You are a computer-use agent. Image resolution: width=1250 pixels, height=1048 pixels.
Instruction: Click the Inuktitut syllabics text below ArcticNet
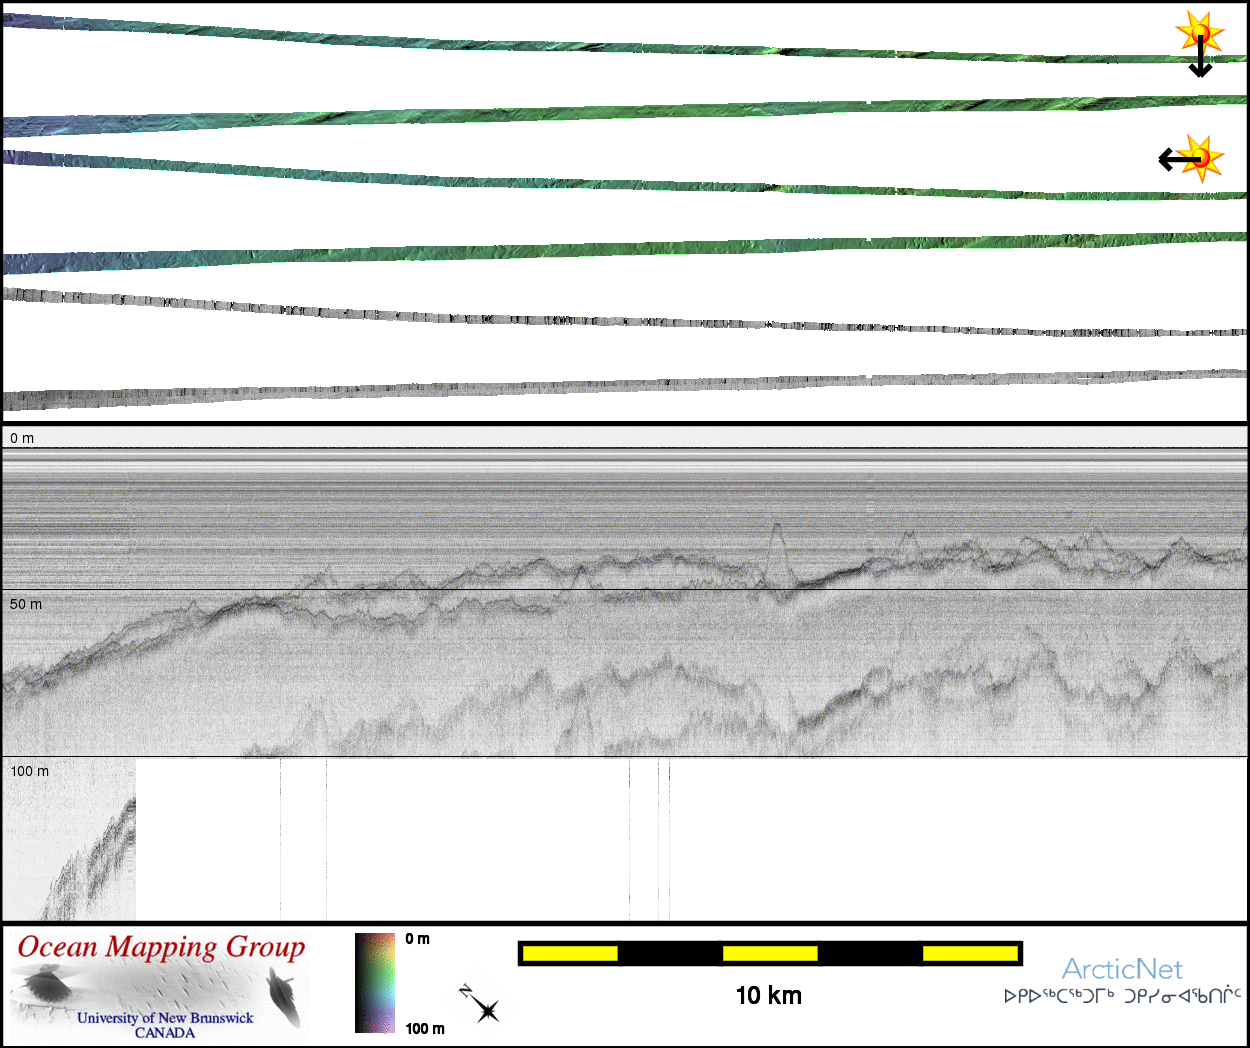point(1122,996)
